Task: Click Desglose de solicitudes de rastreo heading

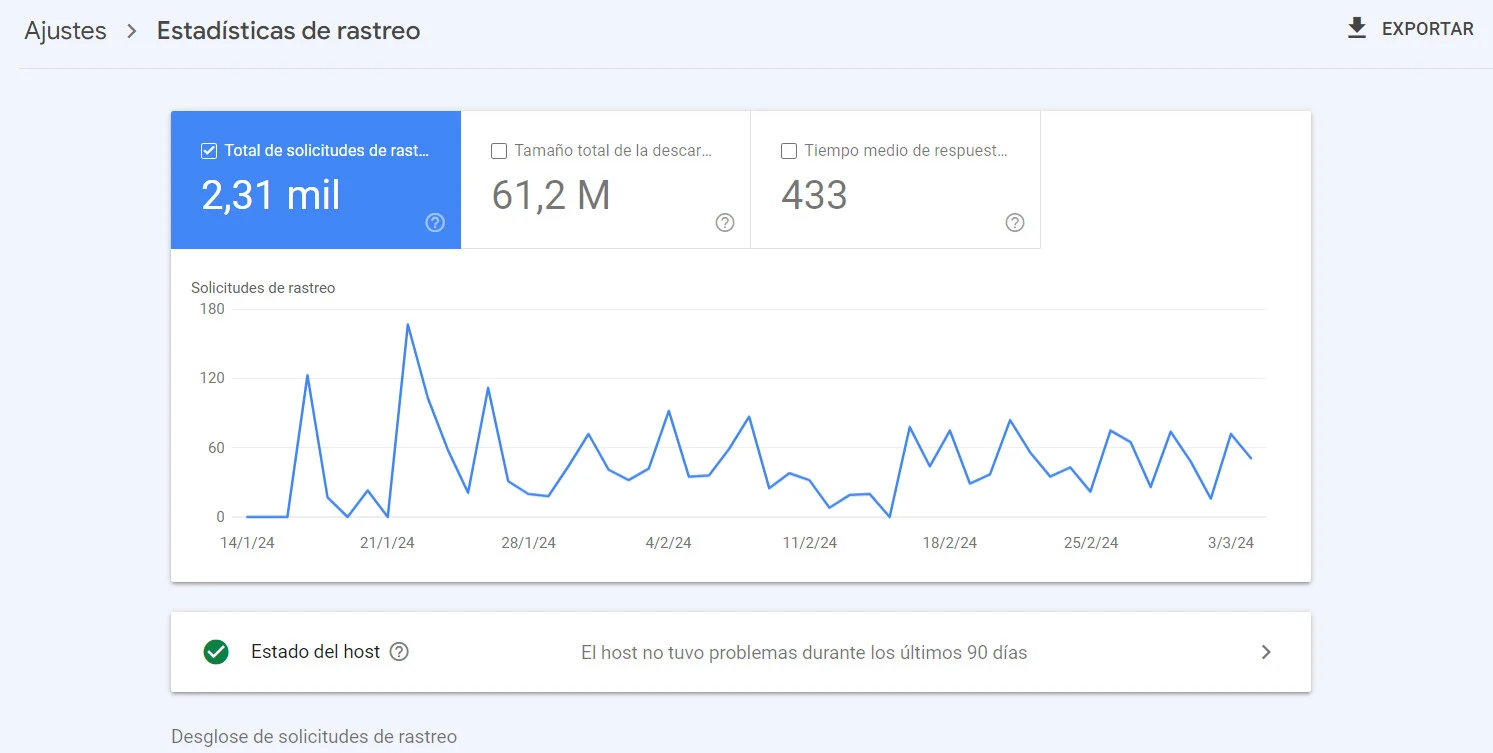Action: coord(314,737)
